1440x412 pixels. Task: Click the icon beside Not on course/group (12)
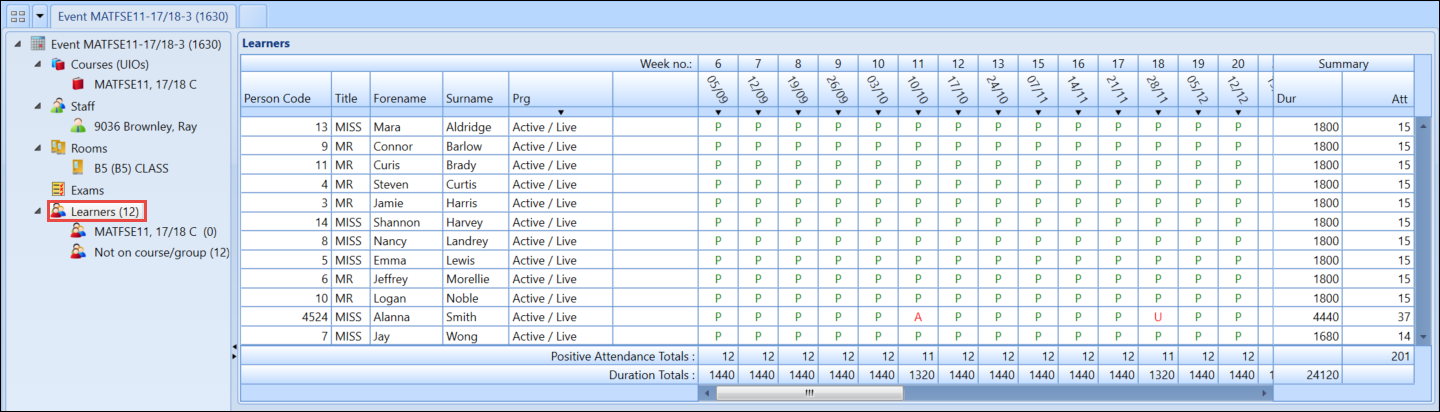click(79, 253)
